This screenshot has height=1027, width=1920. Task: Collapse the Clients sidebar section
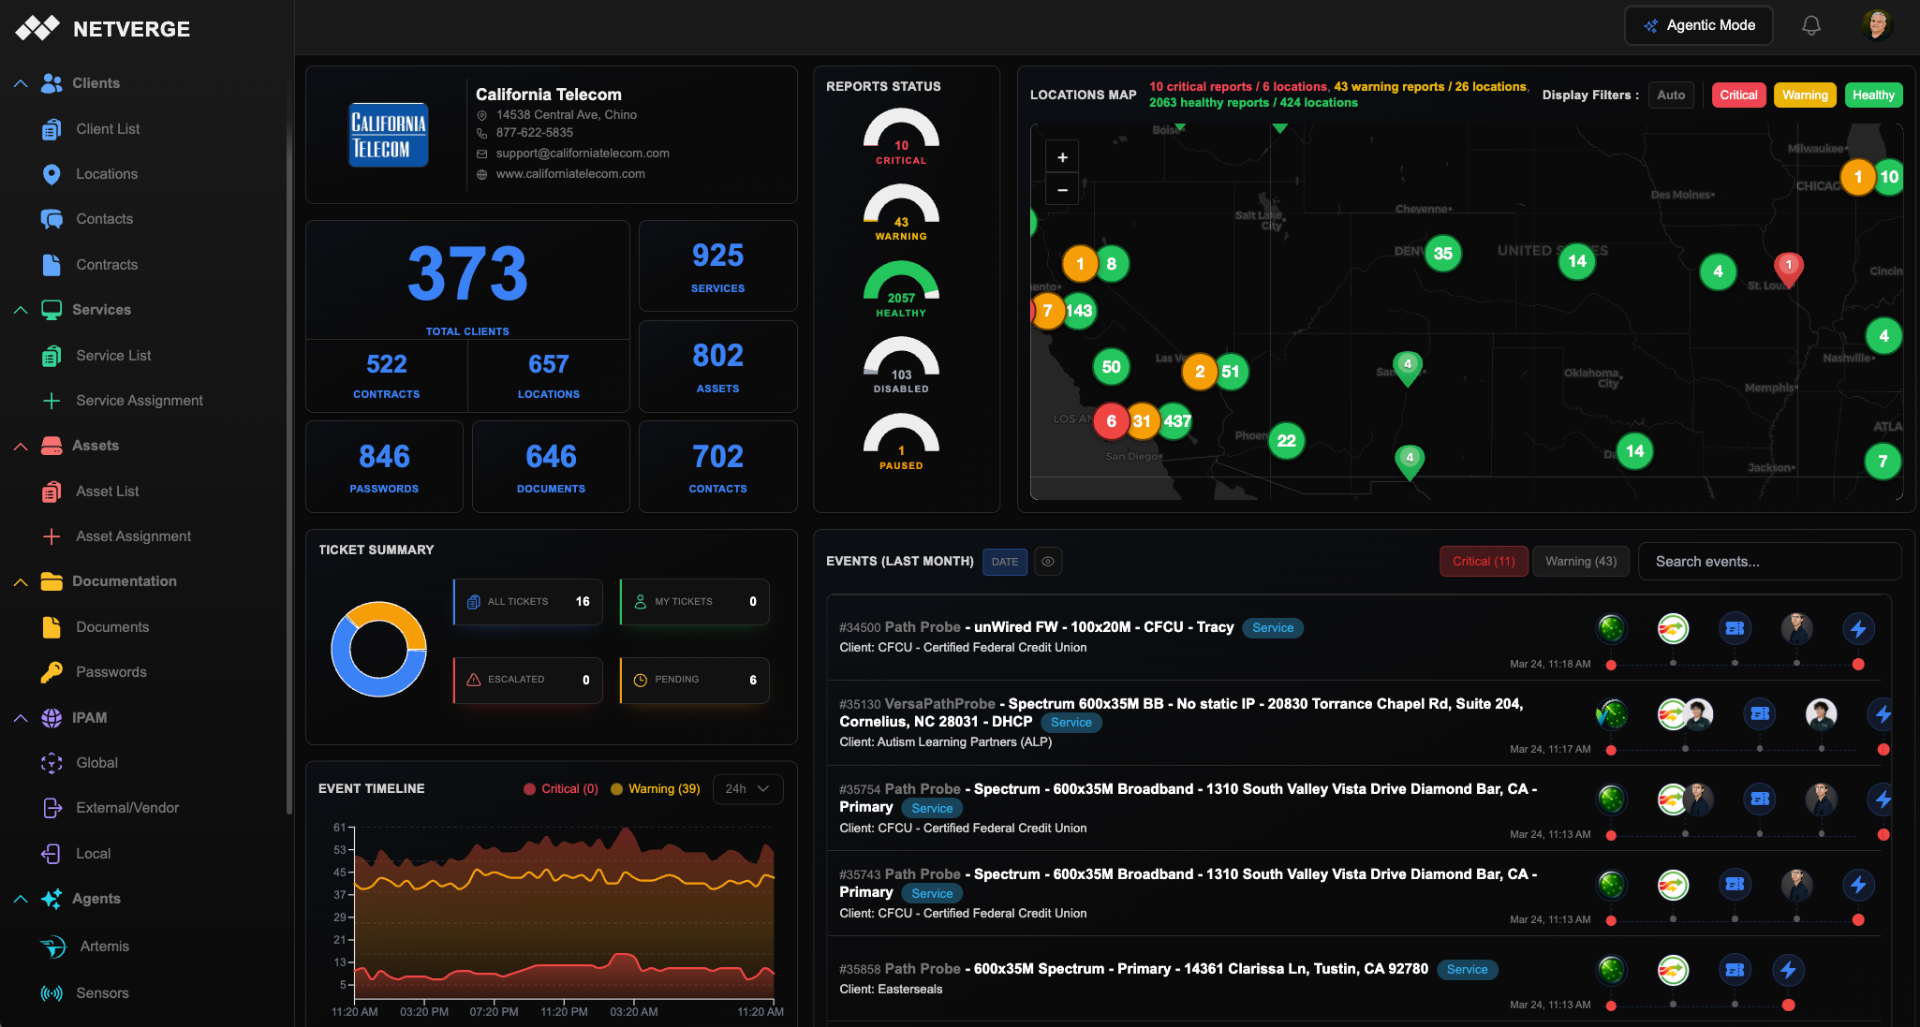click(x=20, y=83)
